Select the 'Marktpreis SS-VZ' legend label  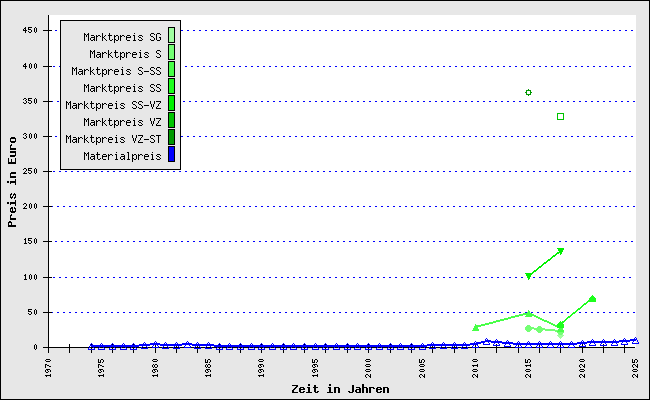[113, 105]
